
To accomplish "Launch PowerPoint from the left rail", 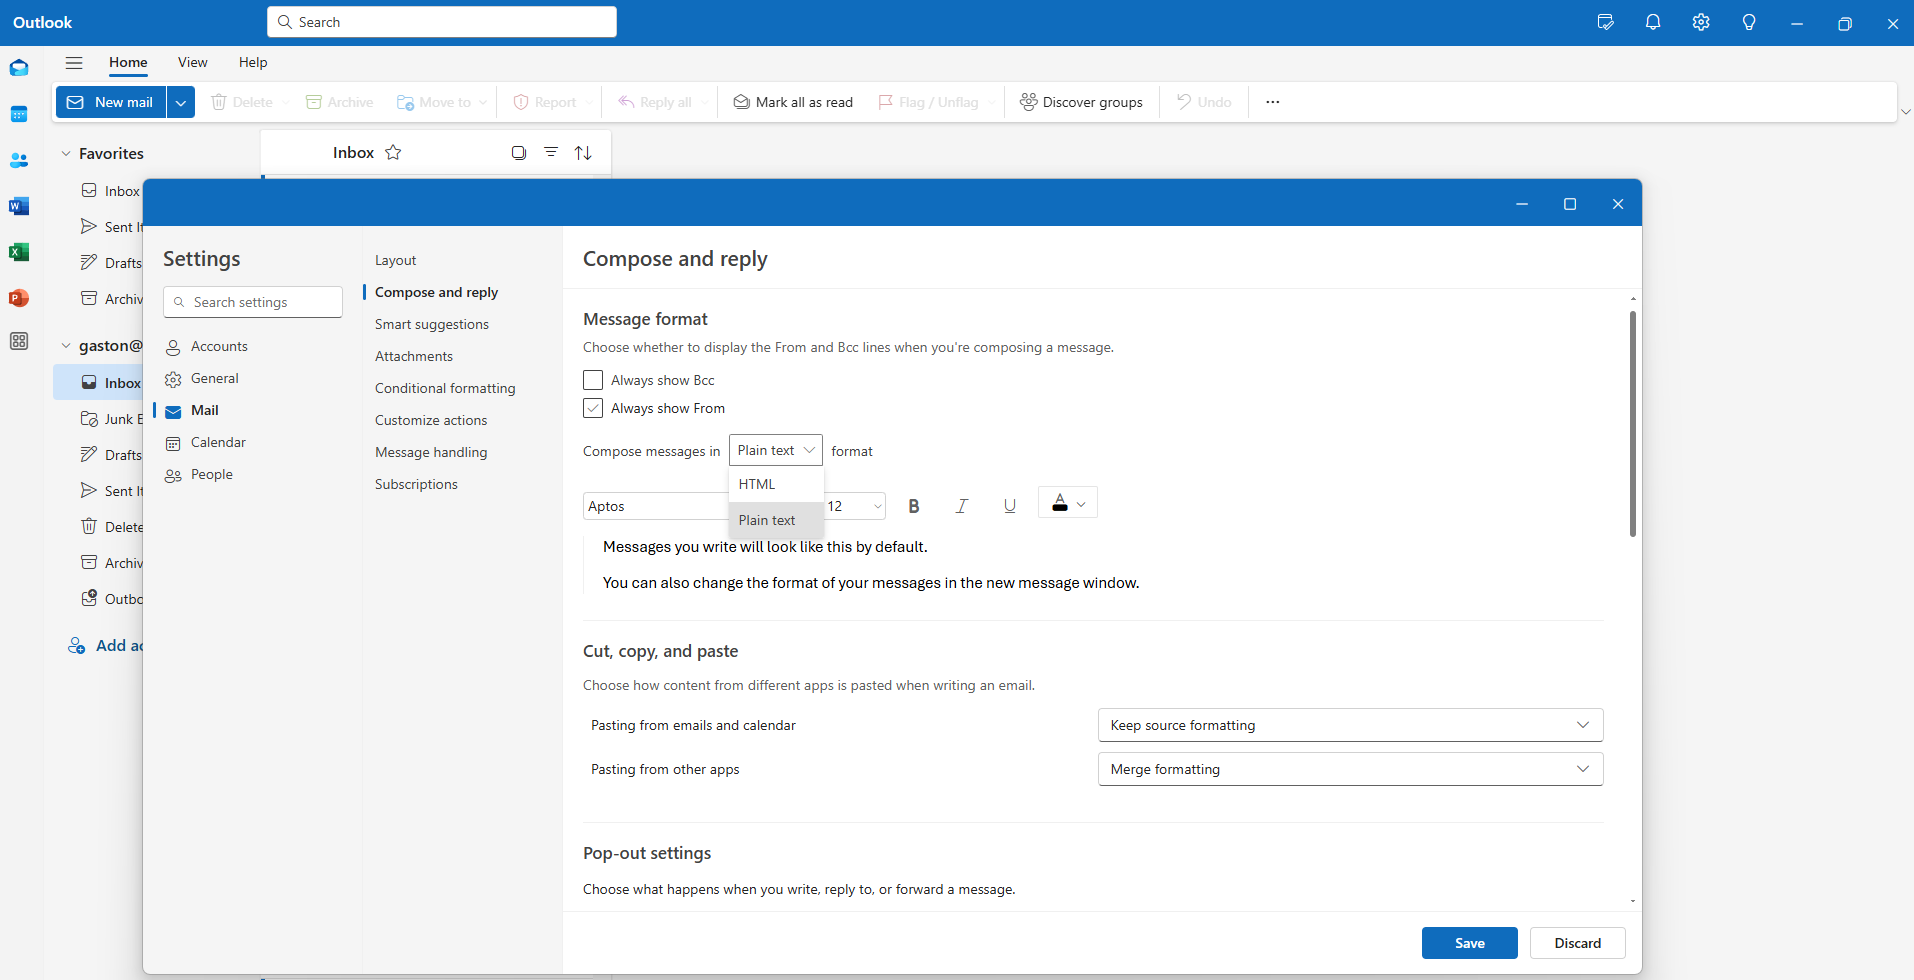I will pos(19,298).
